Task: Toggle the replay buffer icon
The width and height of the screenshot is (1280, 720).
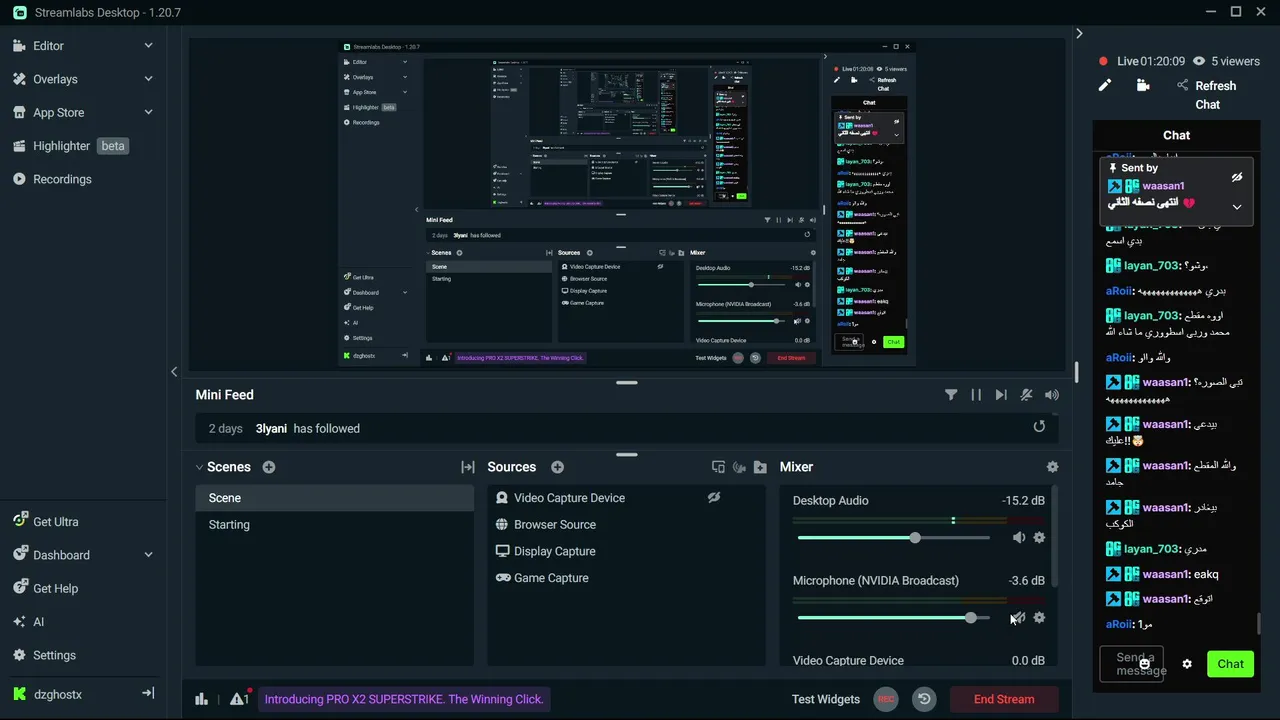Action: [924, 699]
